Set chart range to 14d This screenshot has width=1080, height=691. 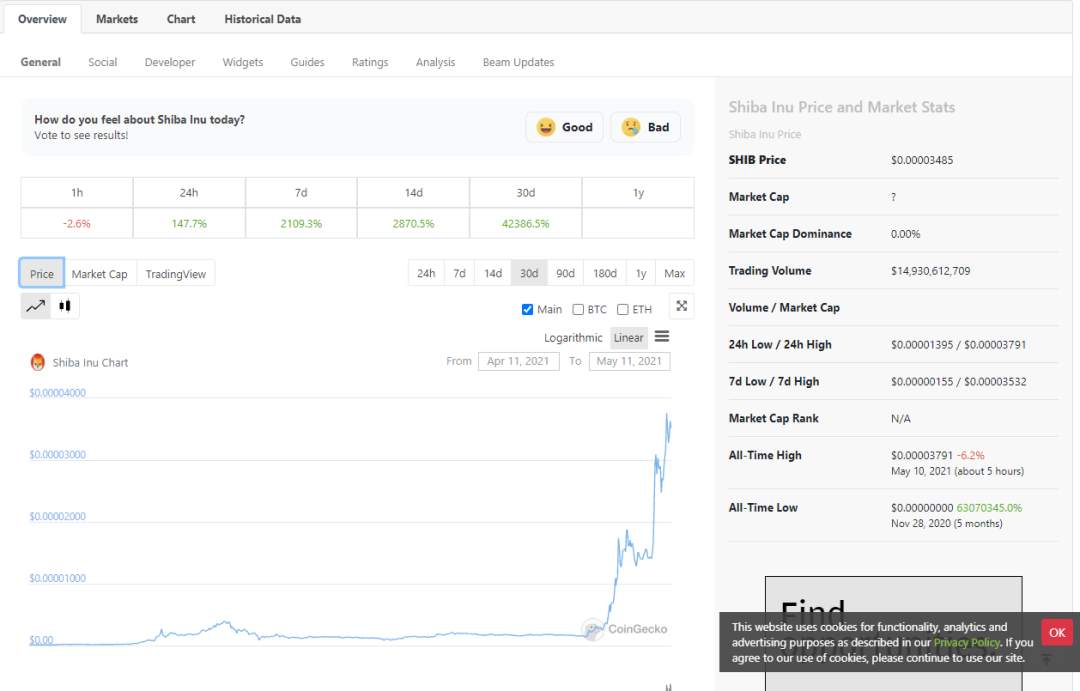click(493, 273)
